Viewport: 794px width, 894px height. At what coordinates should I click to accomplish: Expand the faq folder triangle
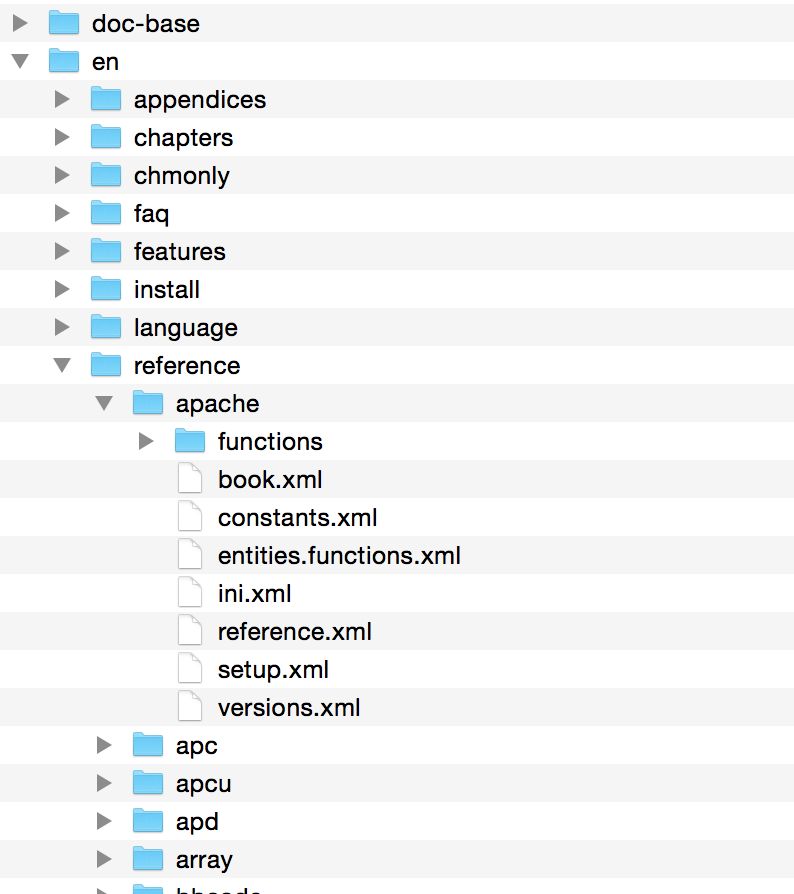point(62,213)
